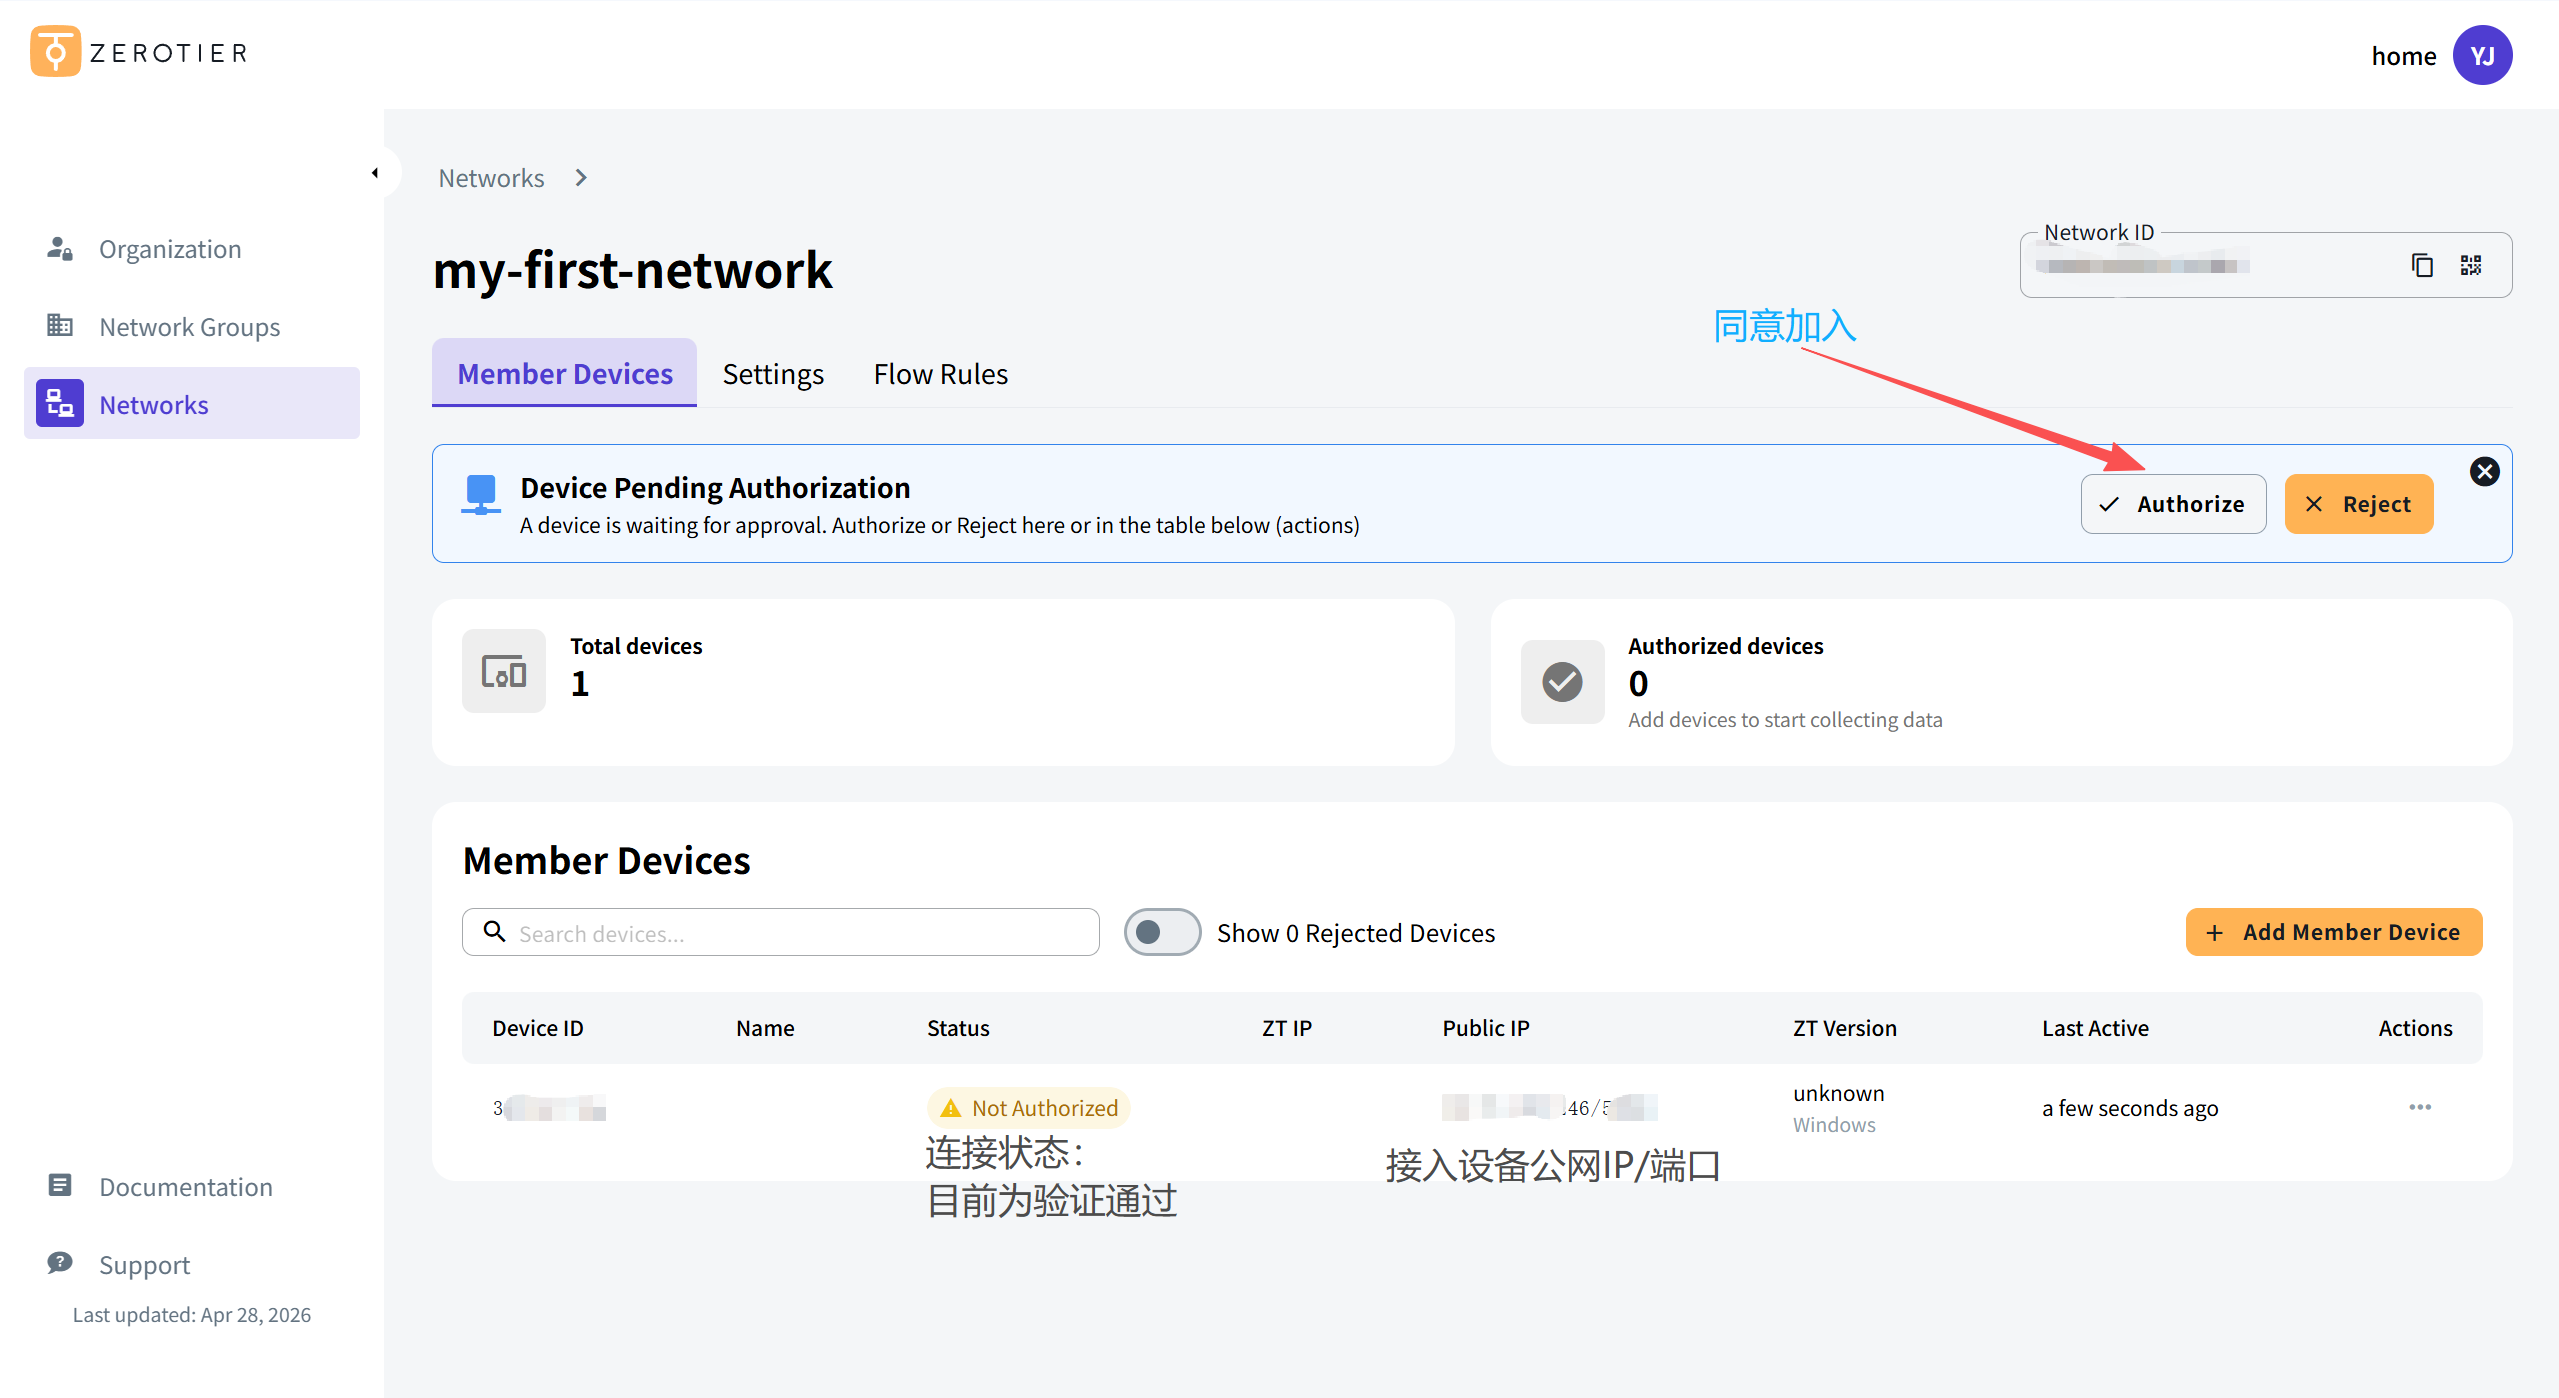The width and height of the screenshot is (2559, 1398).
Task: Click the Network Groups building icon
Action: click(x=60, y=325)
